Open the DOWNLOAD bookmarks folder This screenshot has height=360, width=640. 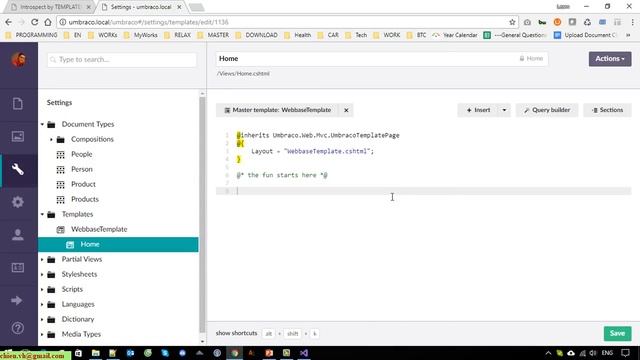[x=257, y=35]
